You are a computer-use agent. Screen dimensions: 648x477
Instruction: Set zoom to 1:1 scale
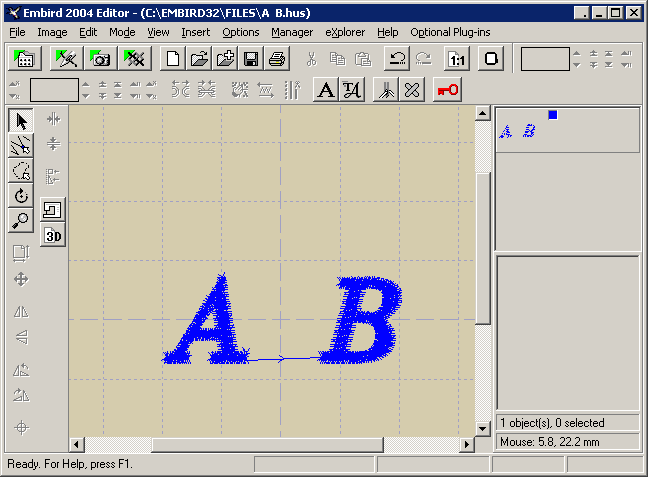[457, 59]
